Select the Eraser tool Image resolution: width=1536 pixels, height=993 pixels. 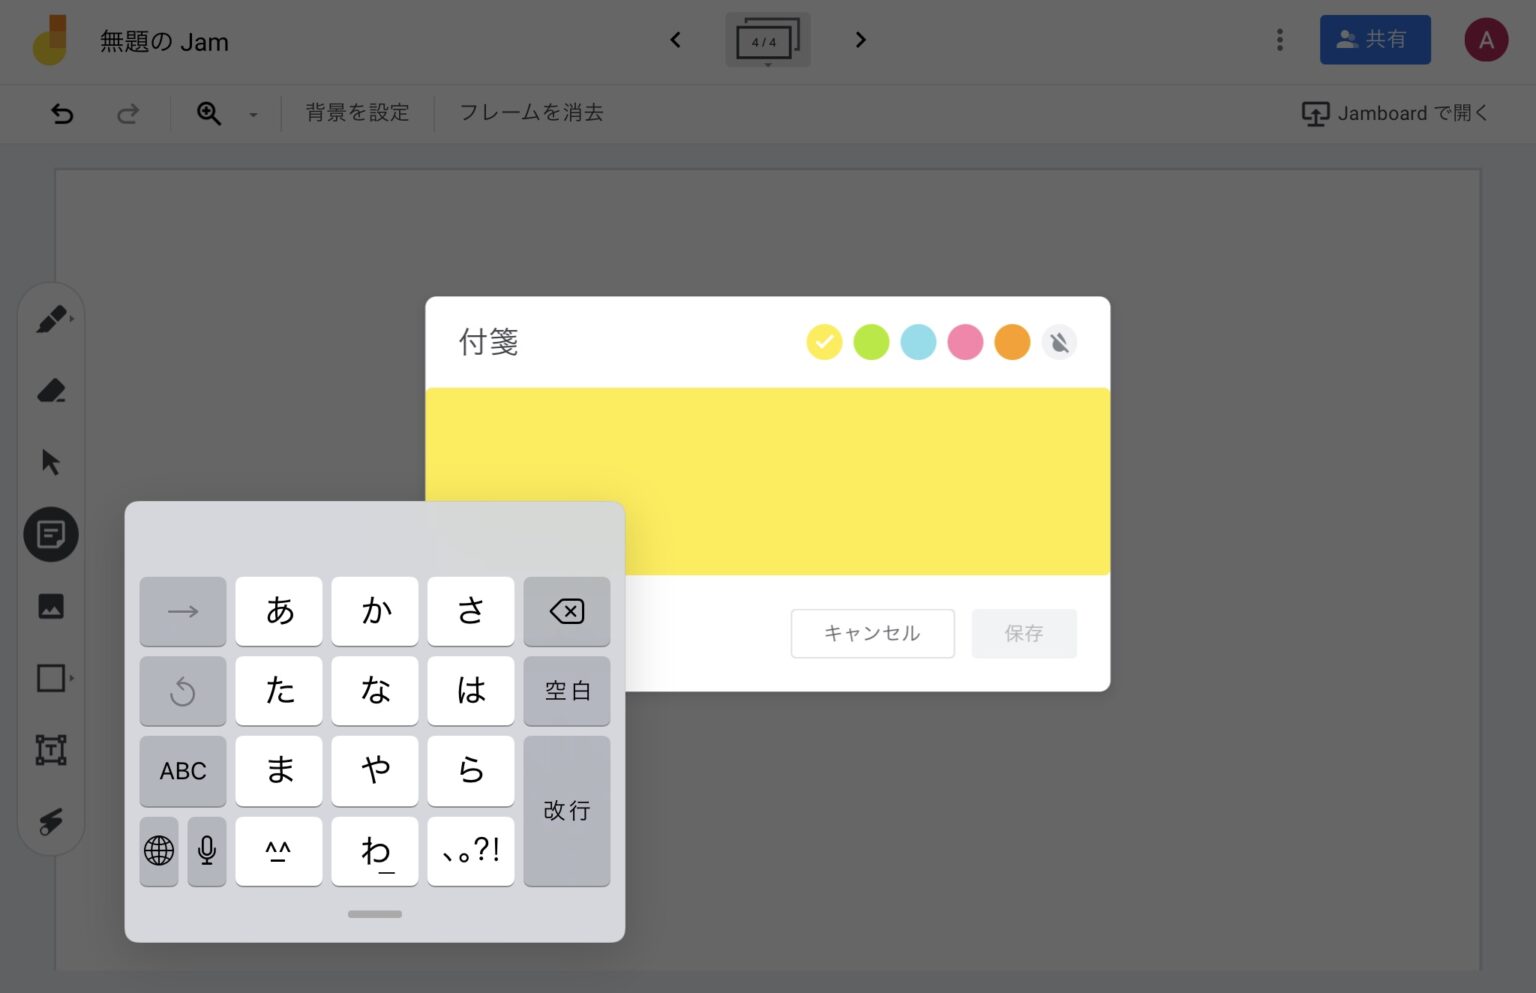tap(51, 390)
